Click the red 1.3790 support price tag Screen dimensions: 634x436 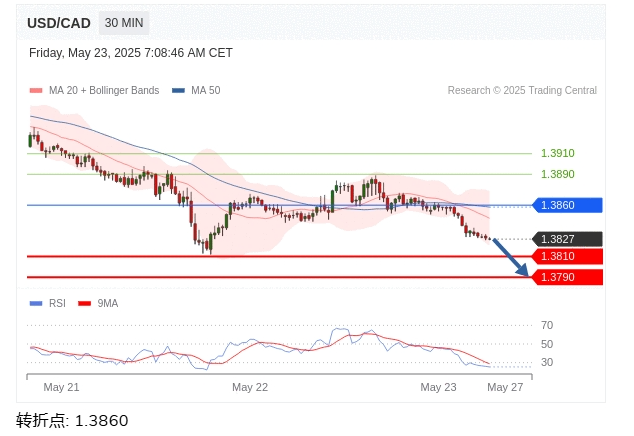coord(567,277)
